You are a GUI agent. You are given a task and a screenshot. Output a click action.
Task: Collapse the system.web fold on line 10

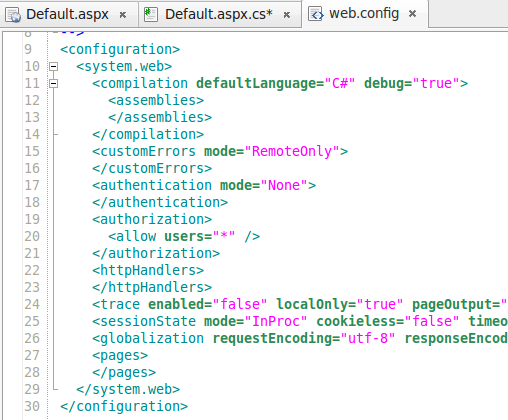point(53,67)
